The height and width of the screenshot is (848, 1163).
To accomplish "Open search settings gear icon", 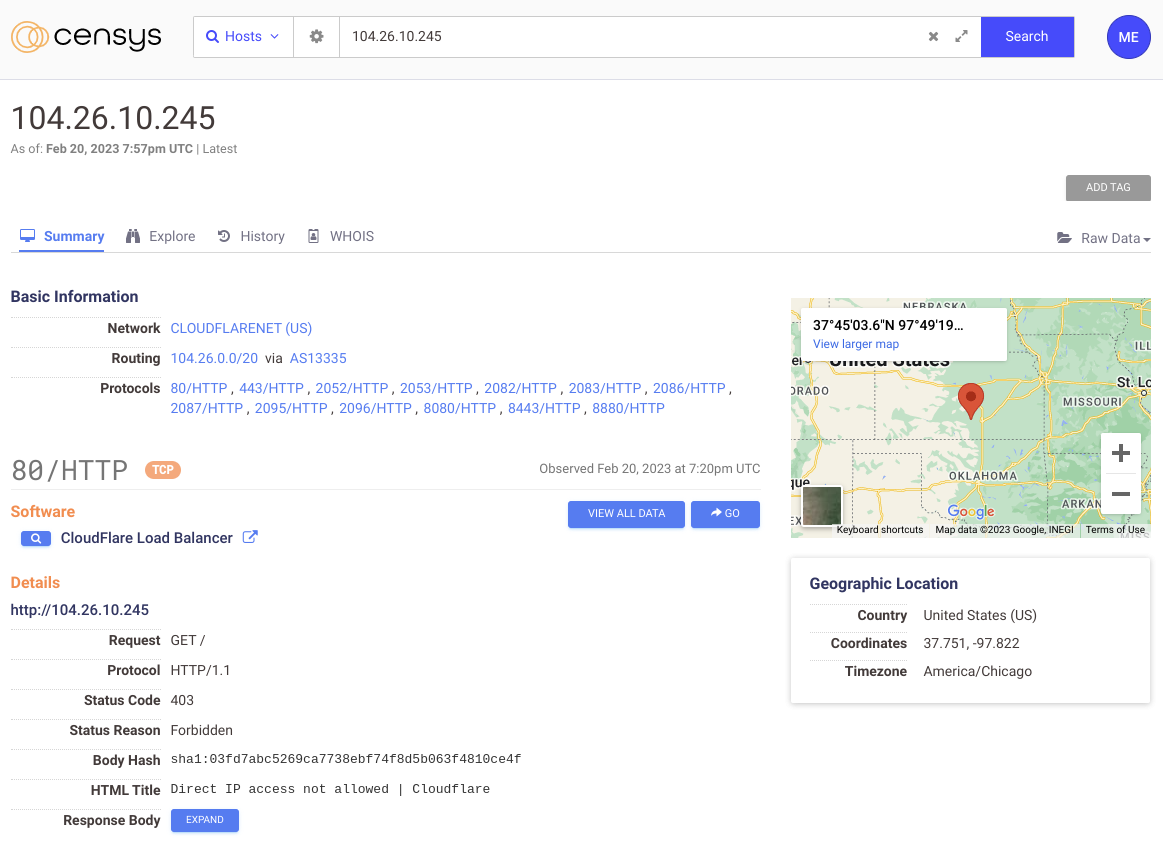I will pyautogui.click(x=316, y=37).
